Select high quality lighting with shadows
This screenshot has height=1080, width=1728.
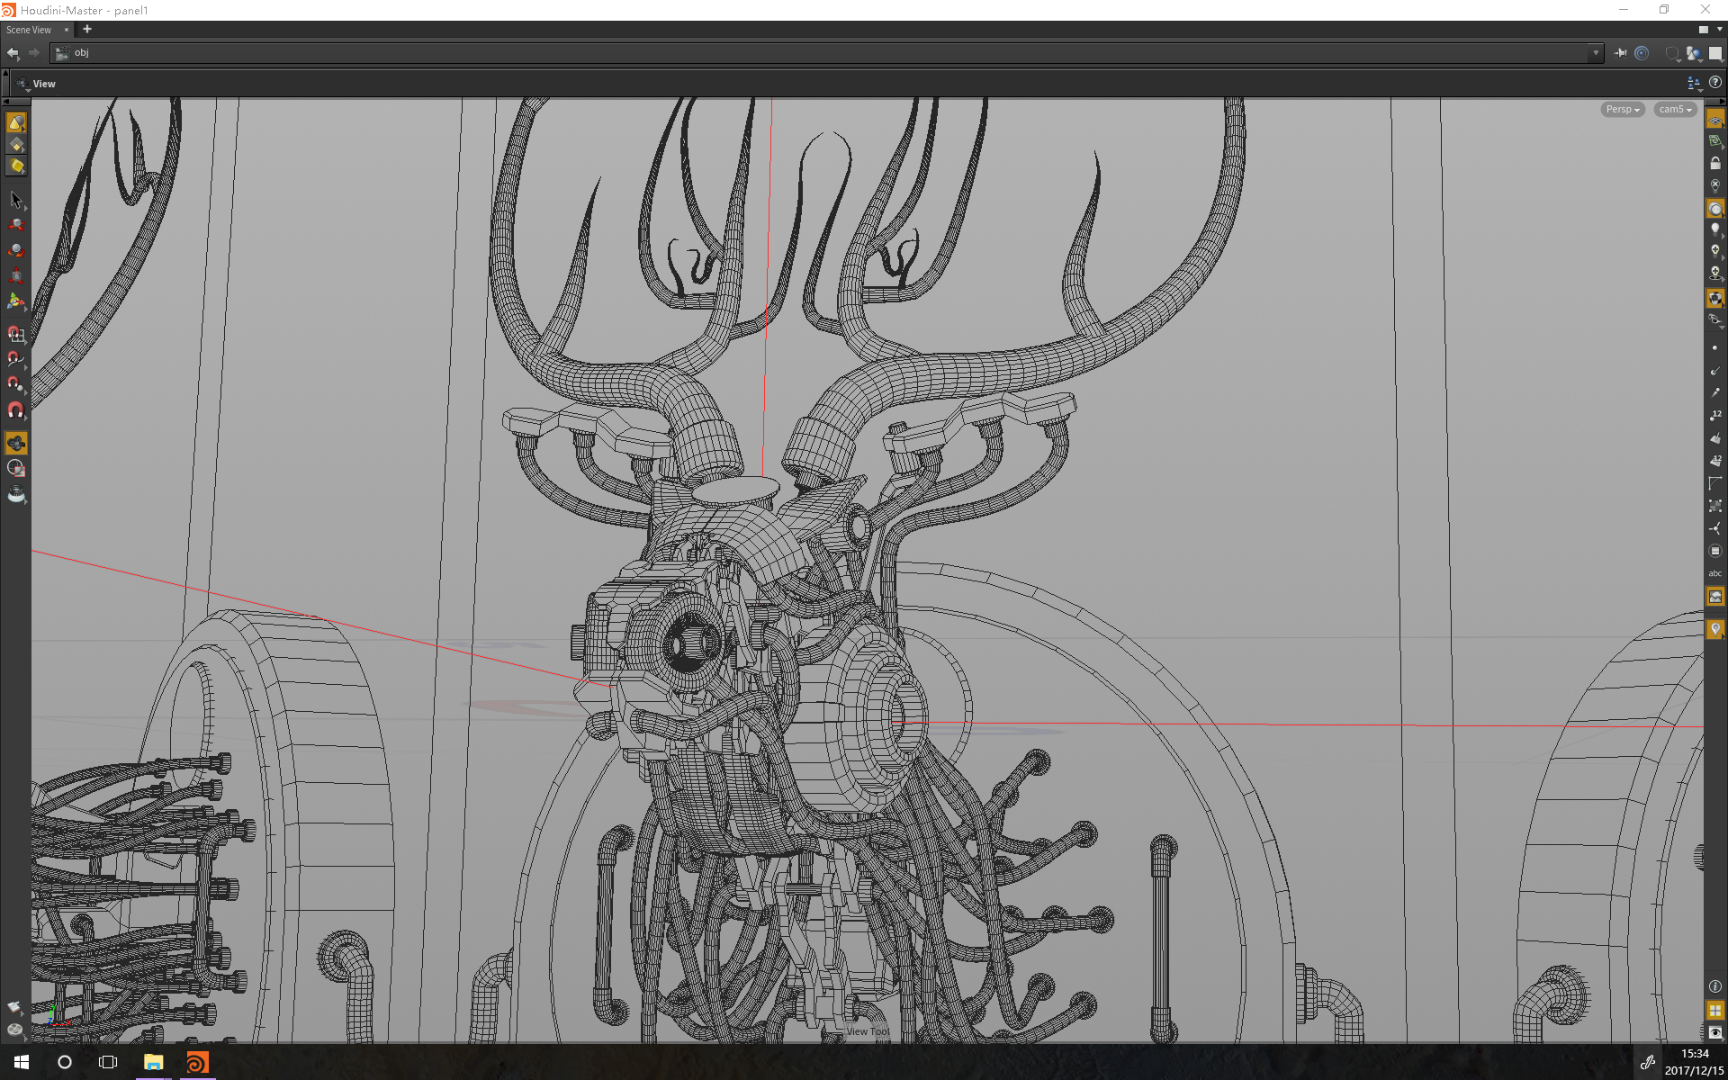(1715, 274)
